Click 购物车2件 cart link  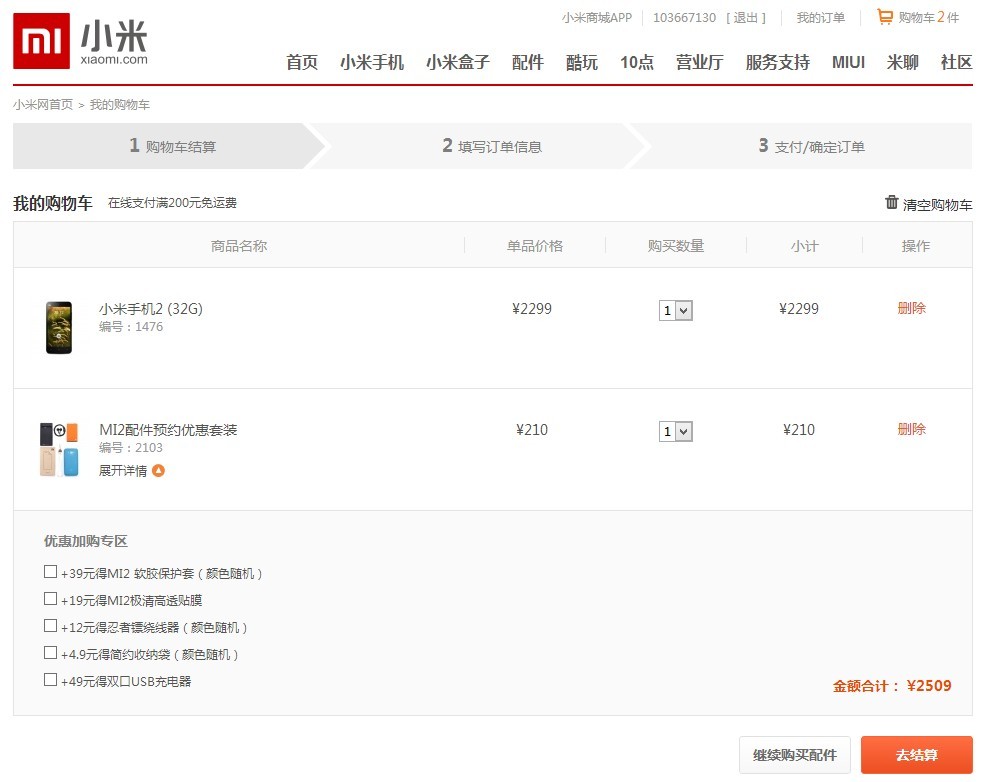coord(928,17)
